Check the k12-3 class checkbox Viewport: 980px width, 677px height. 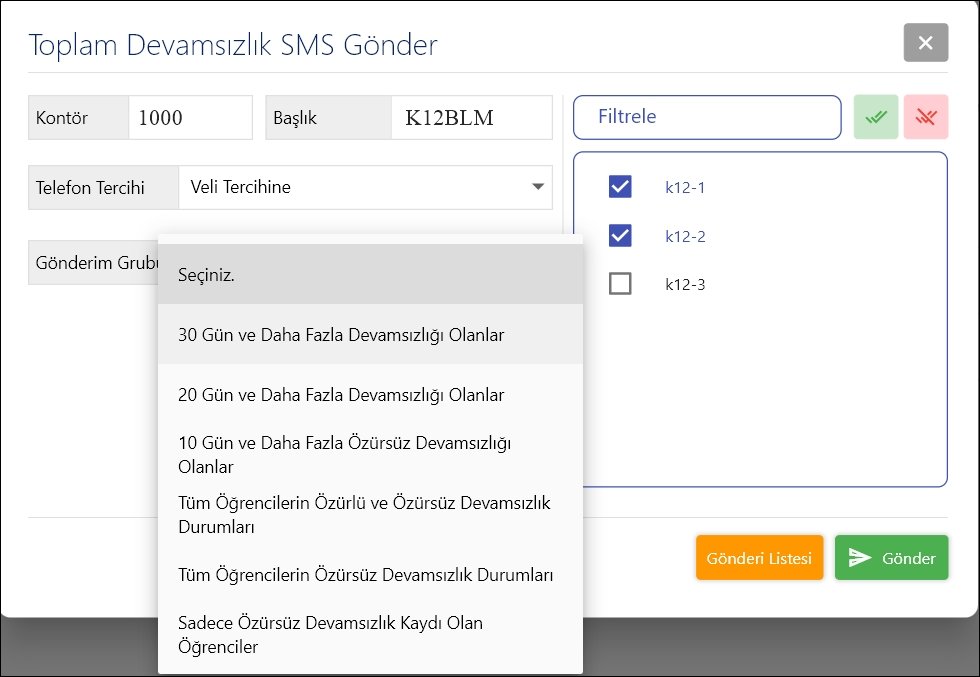[x=620, y=284]
